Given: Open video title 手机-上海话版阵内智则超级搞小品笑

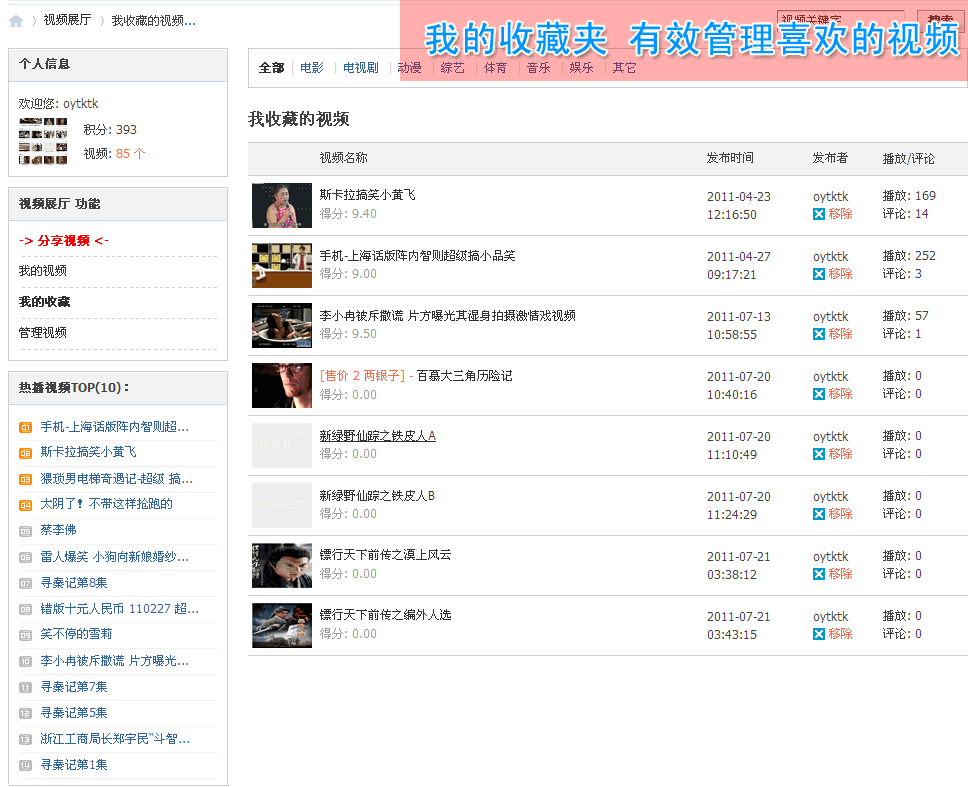Looking at the screenshot, I should click(x=417, y=256).
